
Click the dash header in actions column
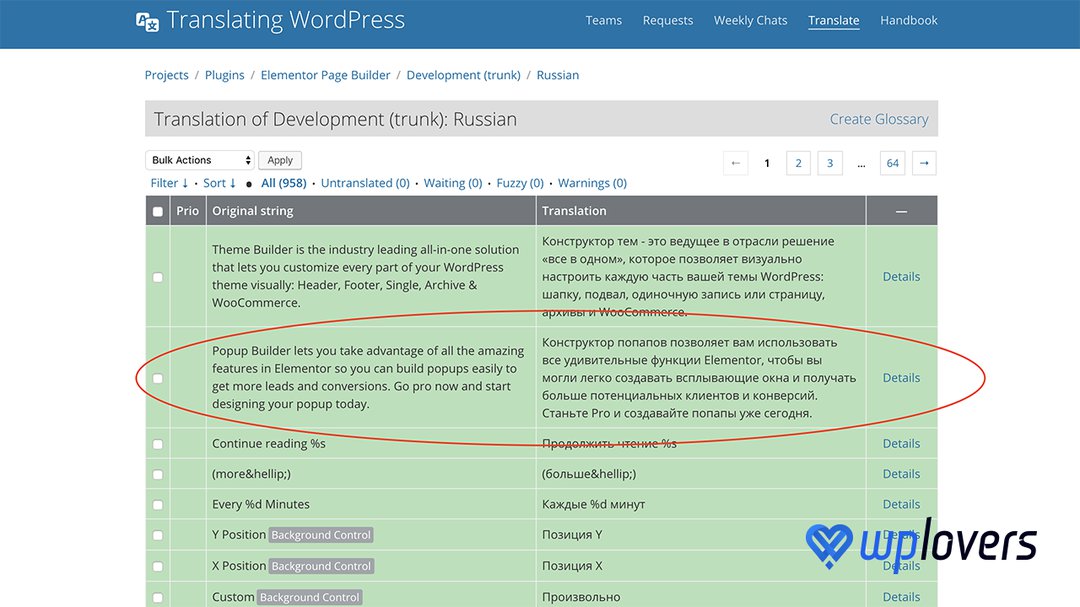coord(901,212)
